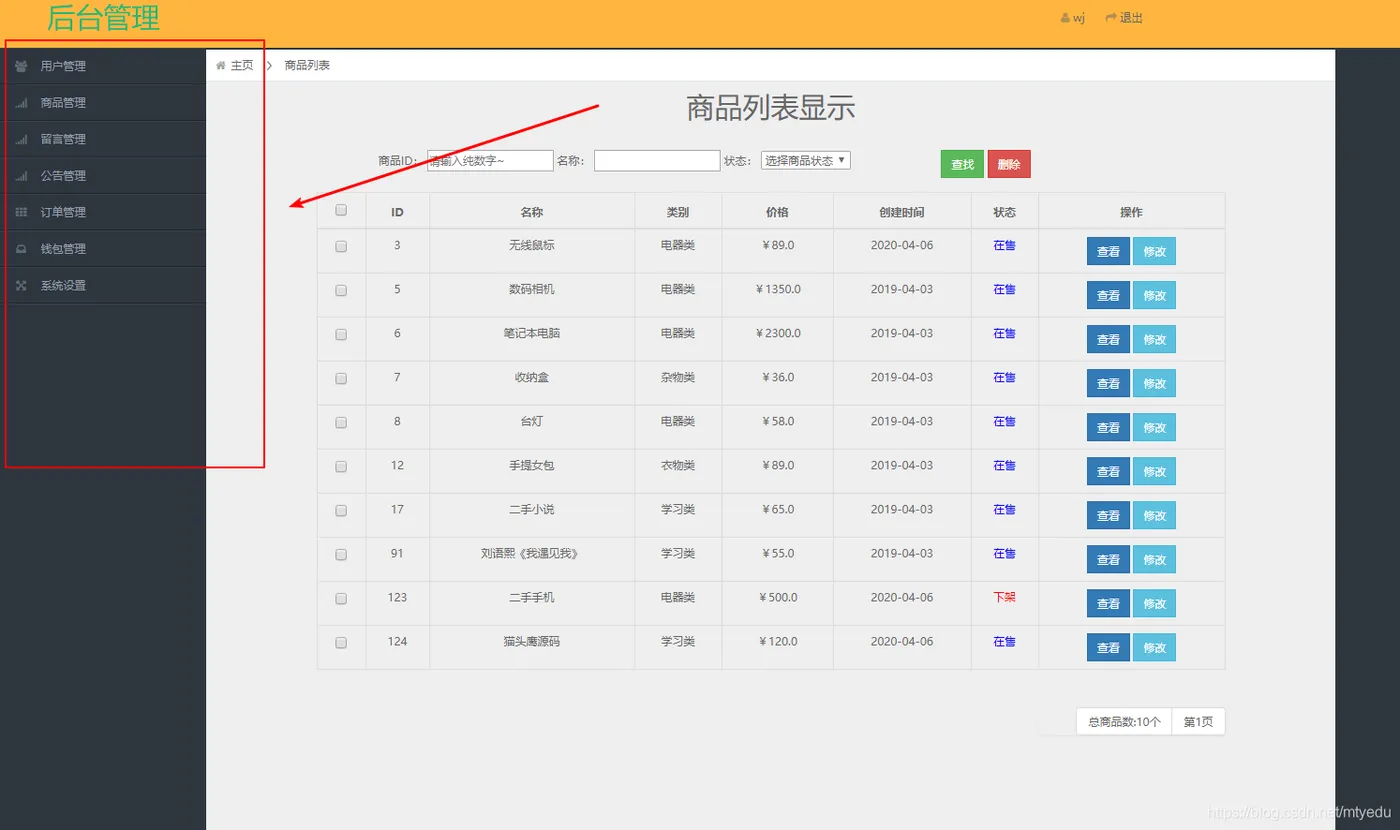Click 查看 for 二手小说
Screen dimensions: 1400x830
tap(1108, 515)
